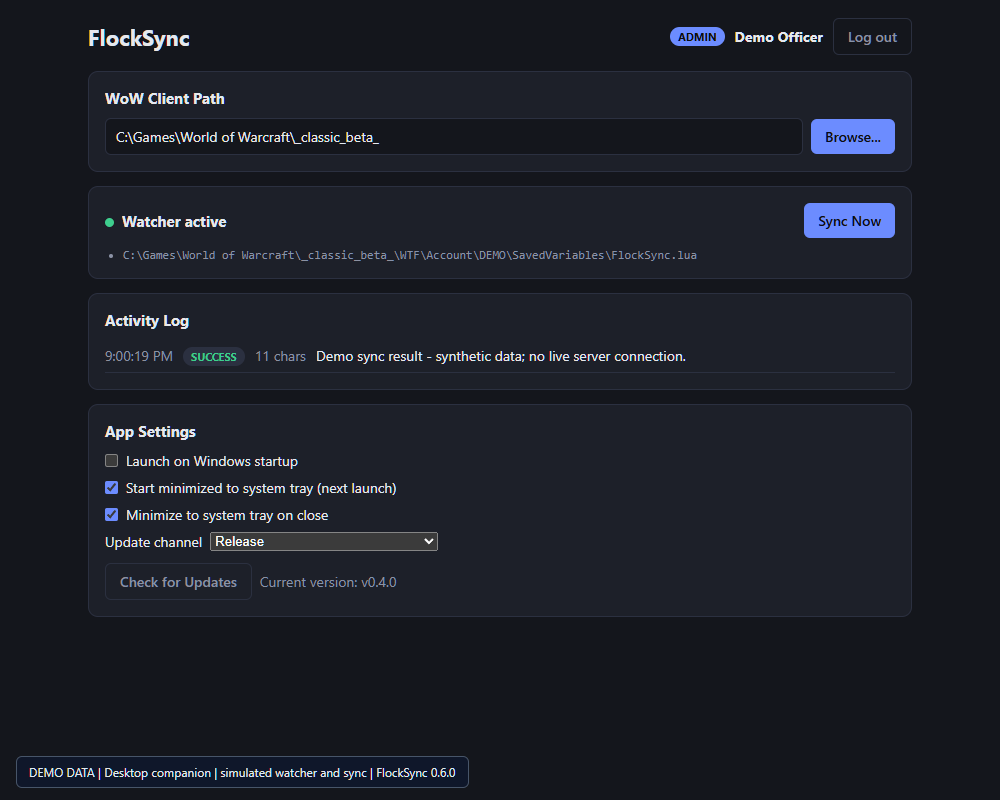Click the App Settings heading
Viewport: 1000px width, 800px height.
(150, 432)
